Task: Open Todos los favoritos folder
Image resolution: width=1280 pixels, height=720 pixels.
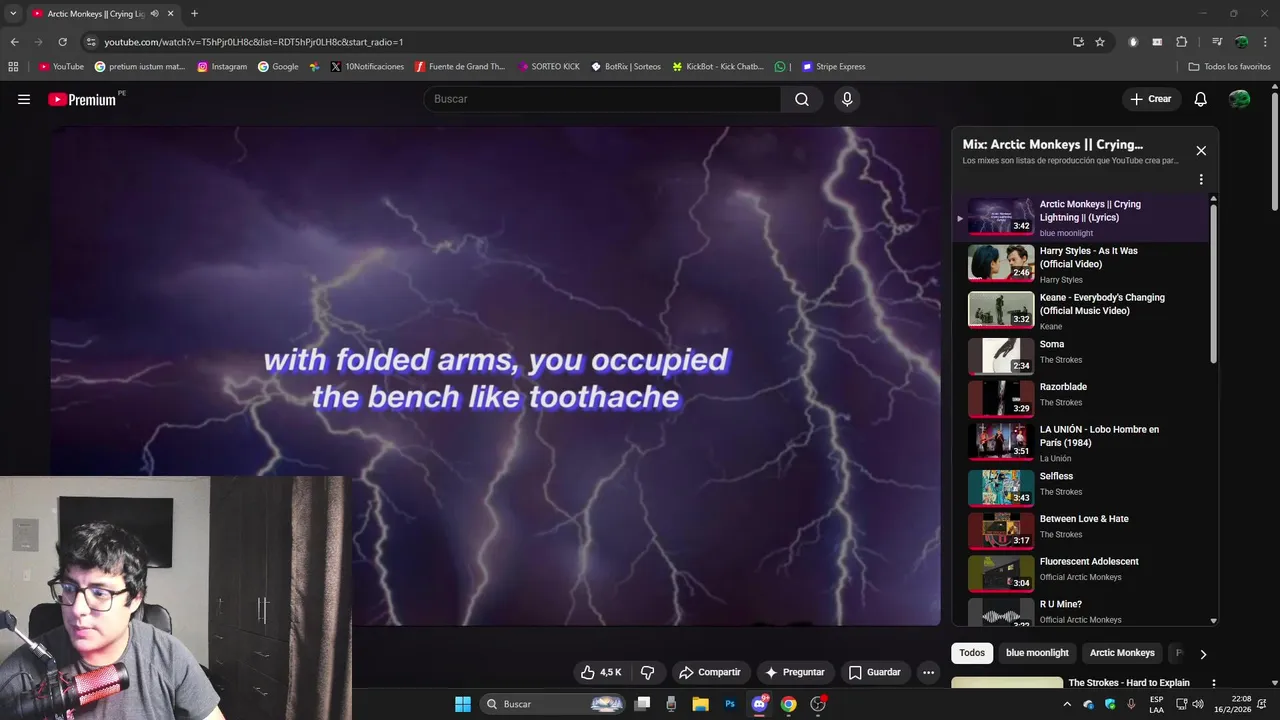Action: pyautogui.click(x=1230, y=67)
